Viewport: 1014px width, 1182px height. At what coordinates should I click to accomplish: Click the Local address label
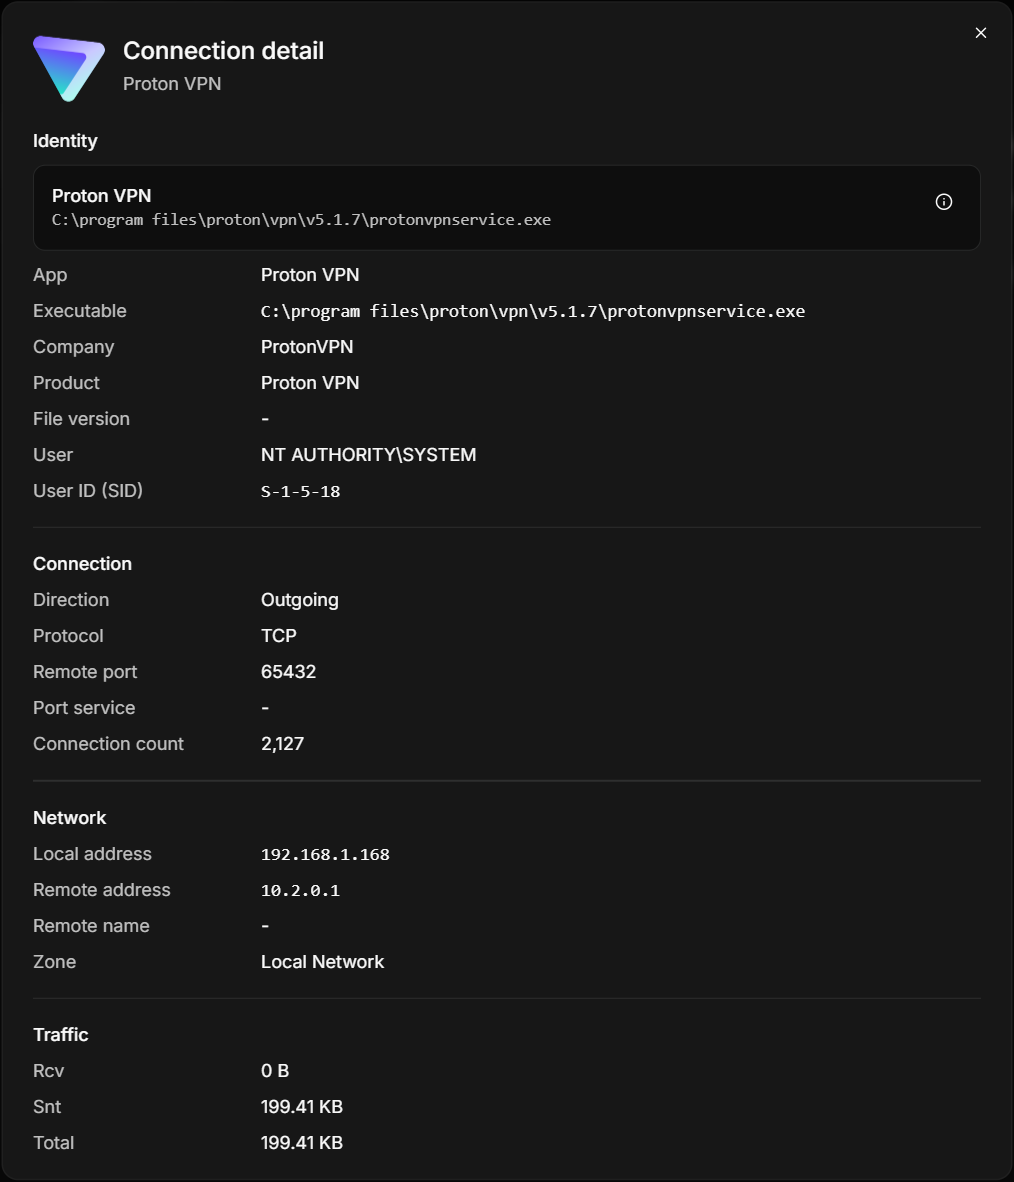(92, 854)
